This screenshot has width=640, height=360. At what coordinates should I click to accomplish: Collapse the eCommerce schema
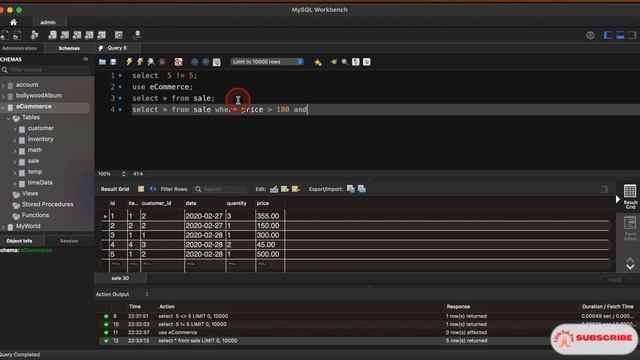tap(4, 107)
